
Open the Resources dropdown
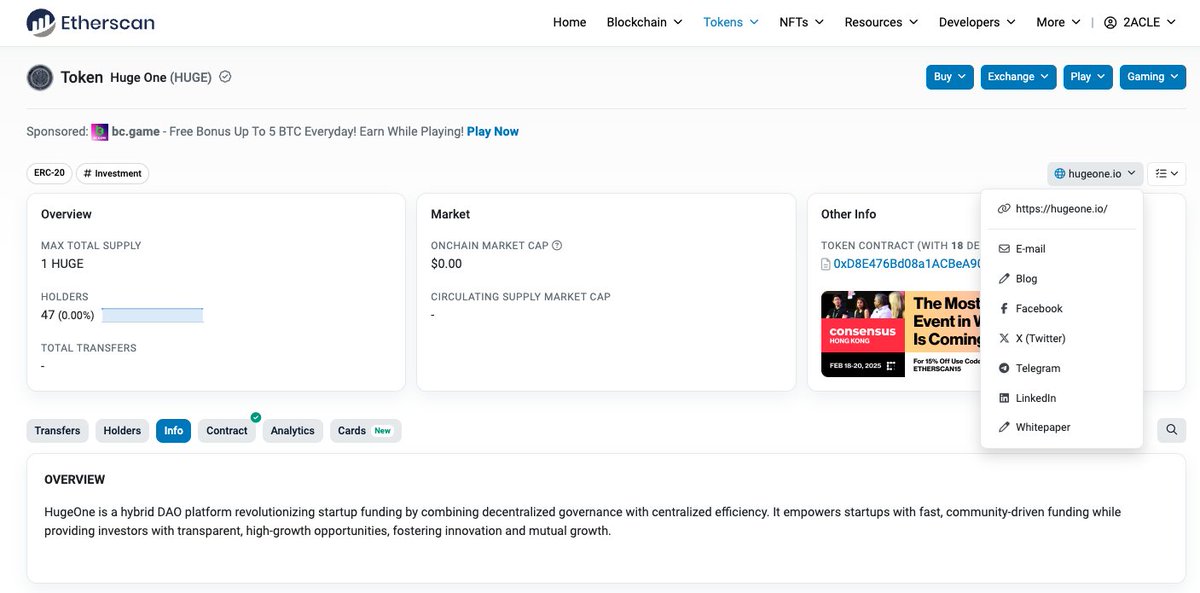[881, 22]
